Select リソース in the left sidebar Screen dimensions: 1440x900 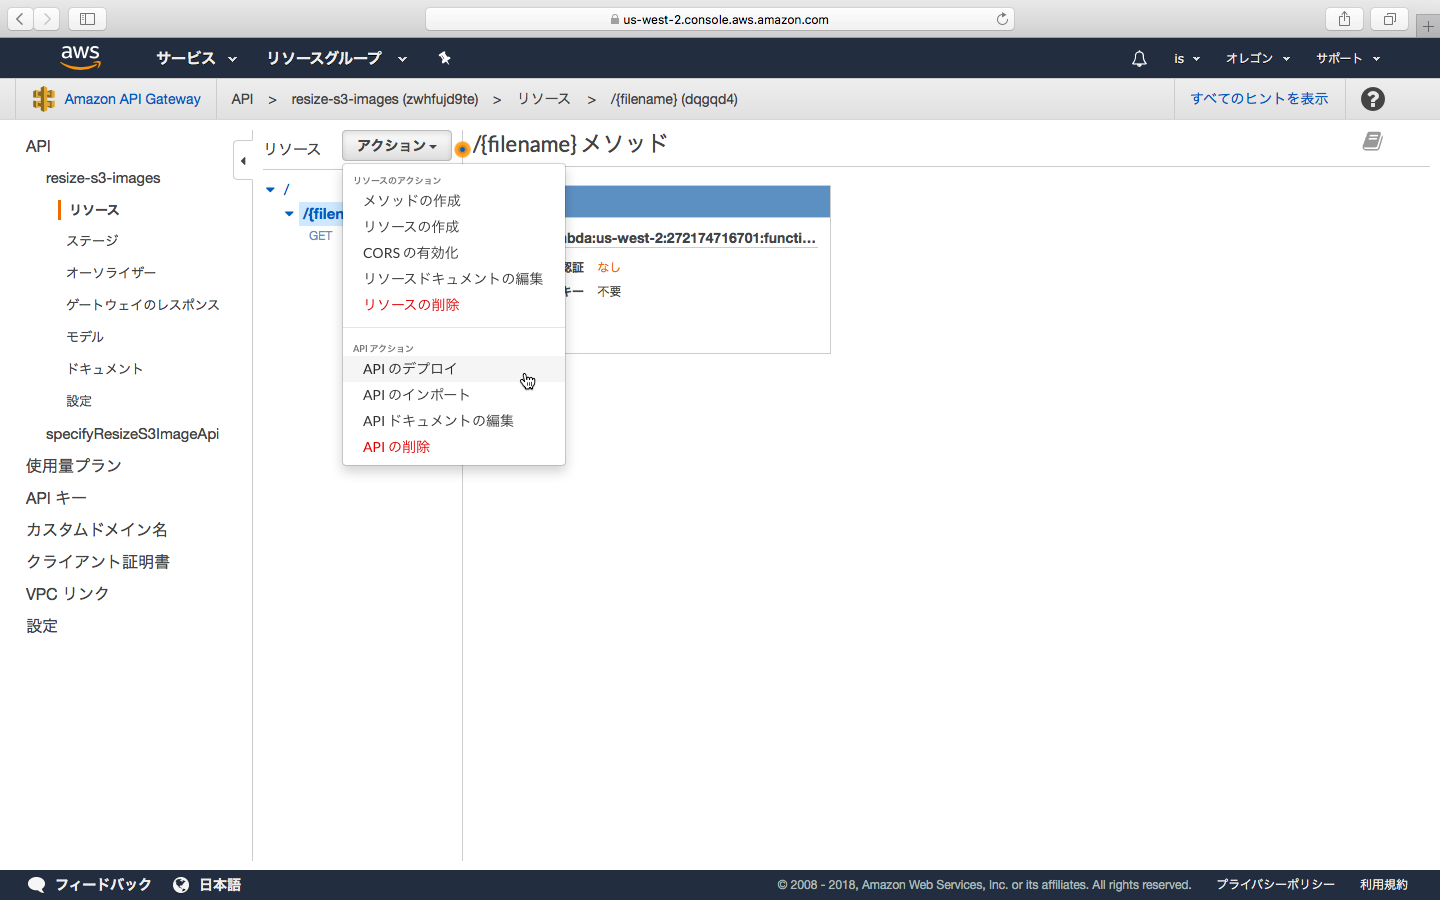[x=94, y=209]
